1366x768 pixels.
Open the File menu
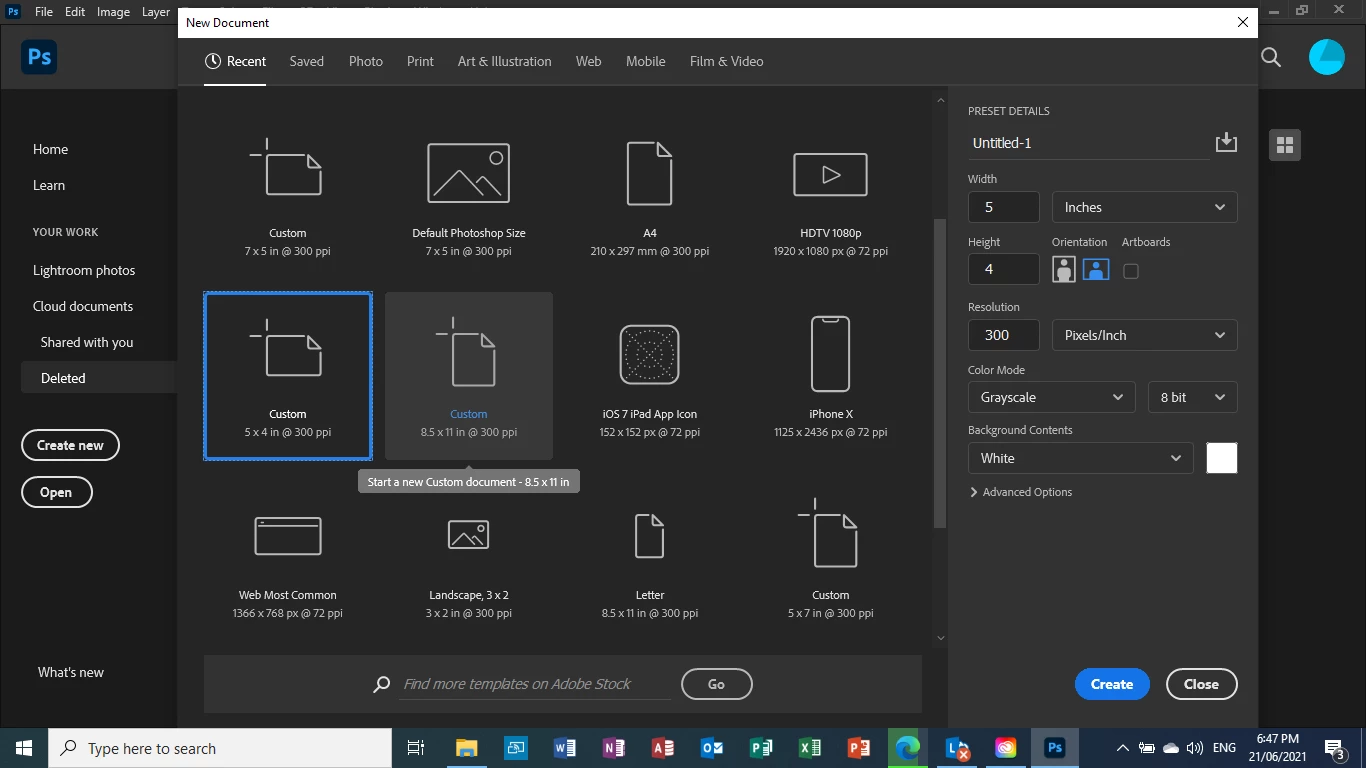pos(44,12)
